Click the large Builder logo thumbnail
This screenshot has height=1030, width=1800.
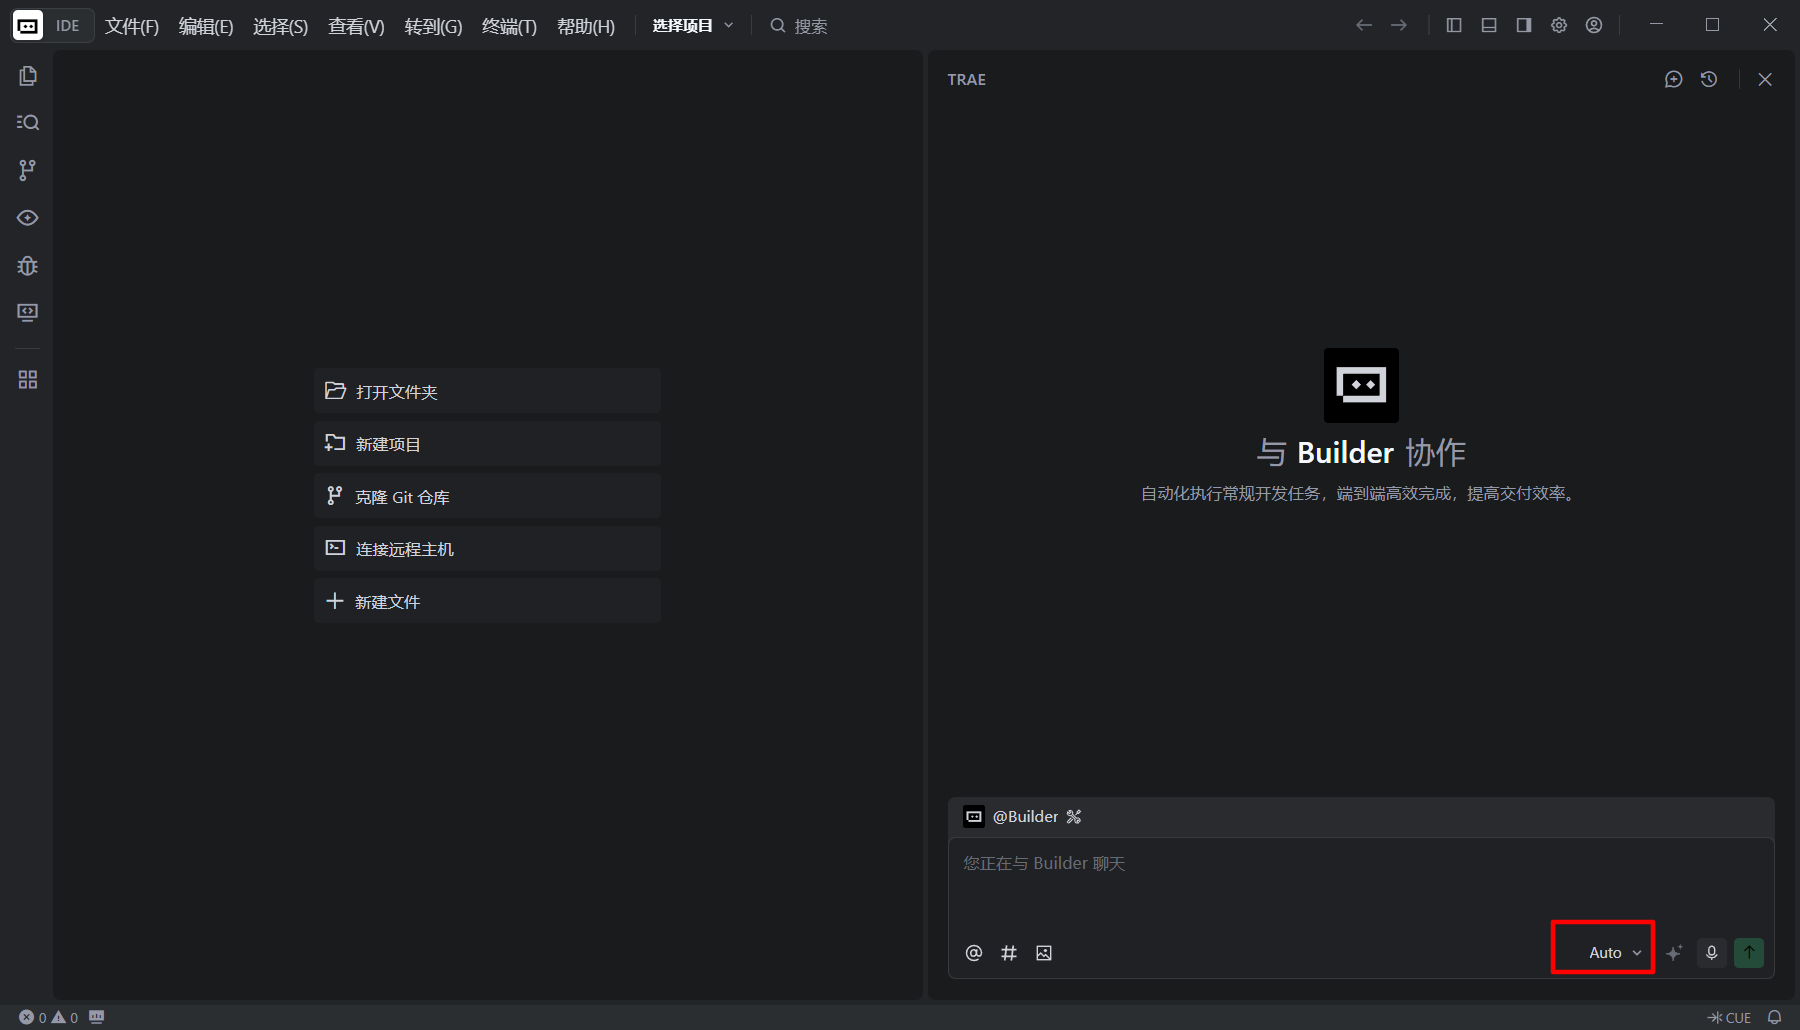1361,385
